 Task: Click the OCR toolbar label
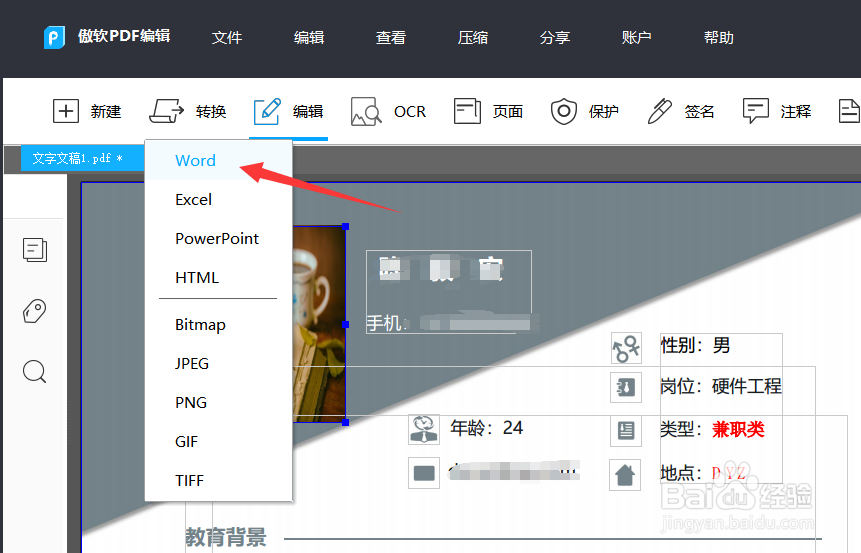(410, 111)
